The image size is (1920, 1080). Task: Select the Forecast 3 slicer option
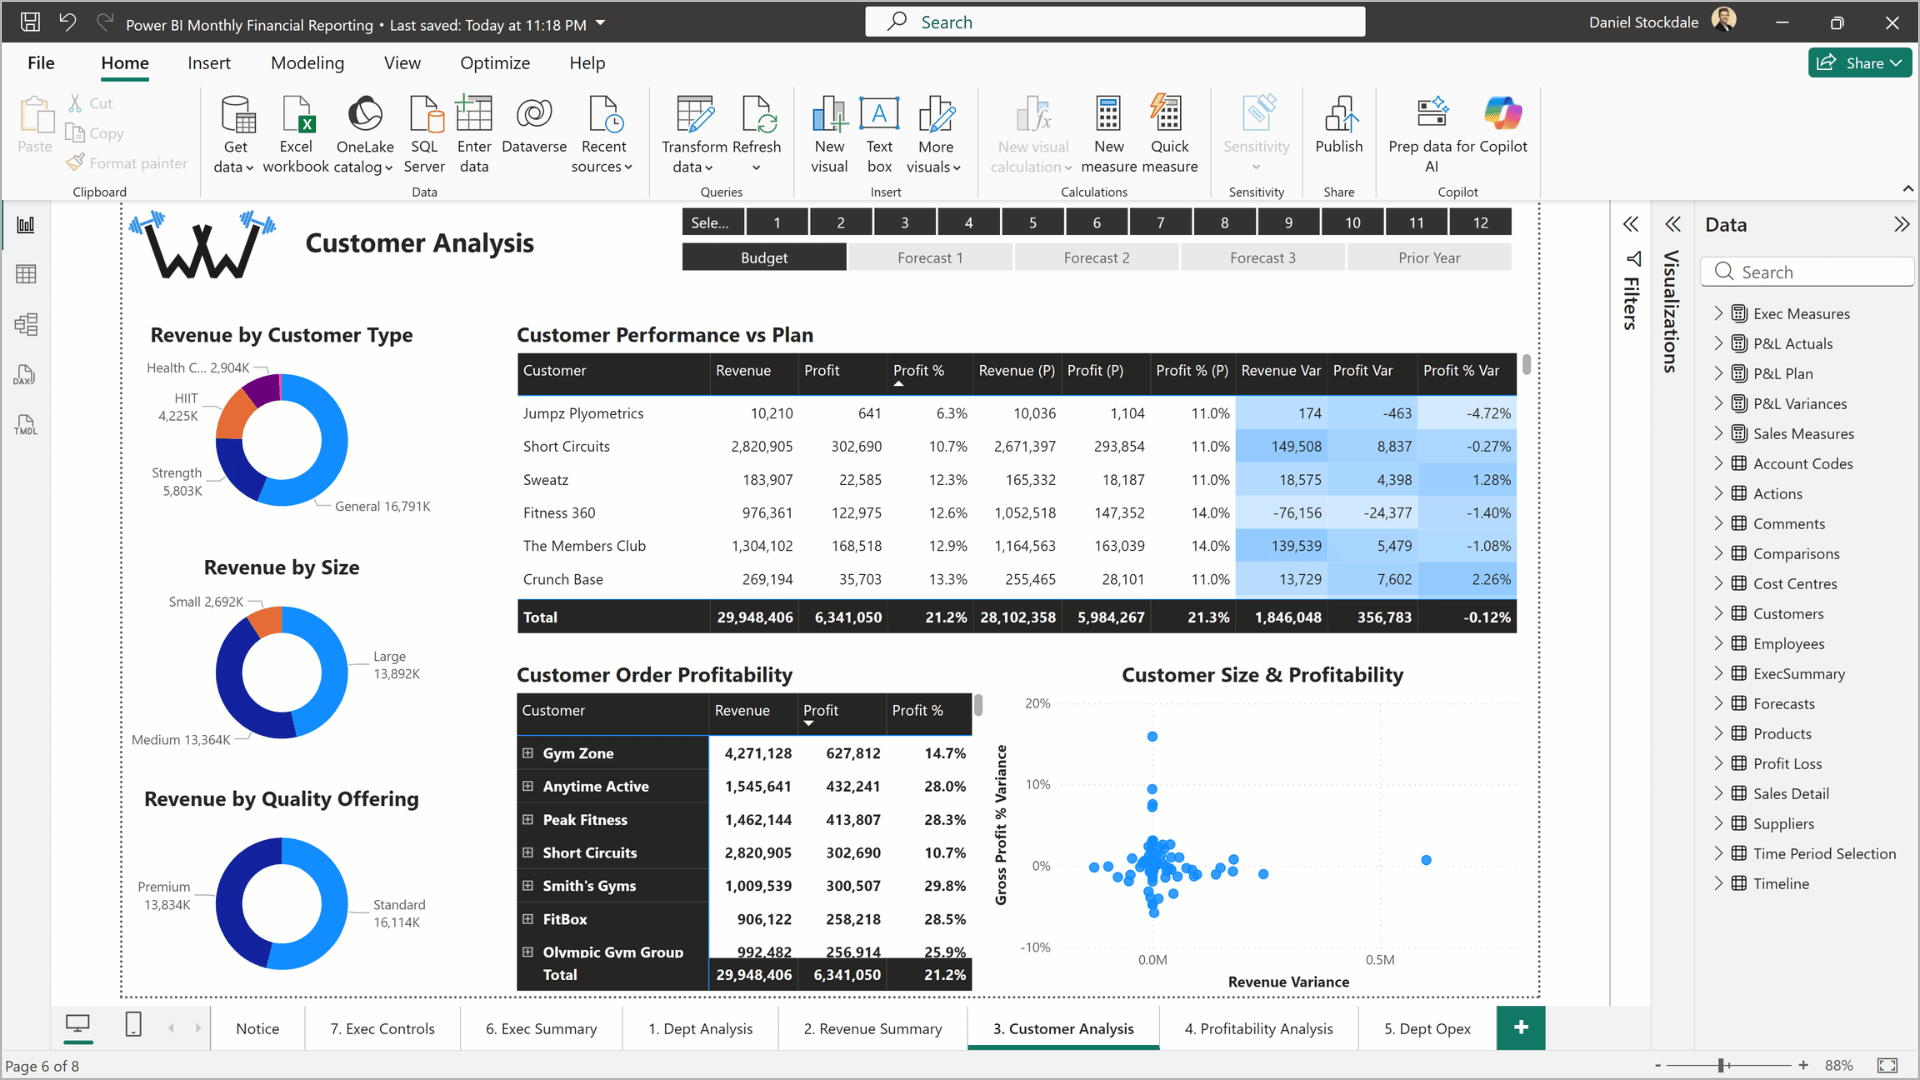[1263, 258]
